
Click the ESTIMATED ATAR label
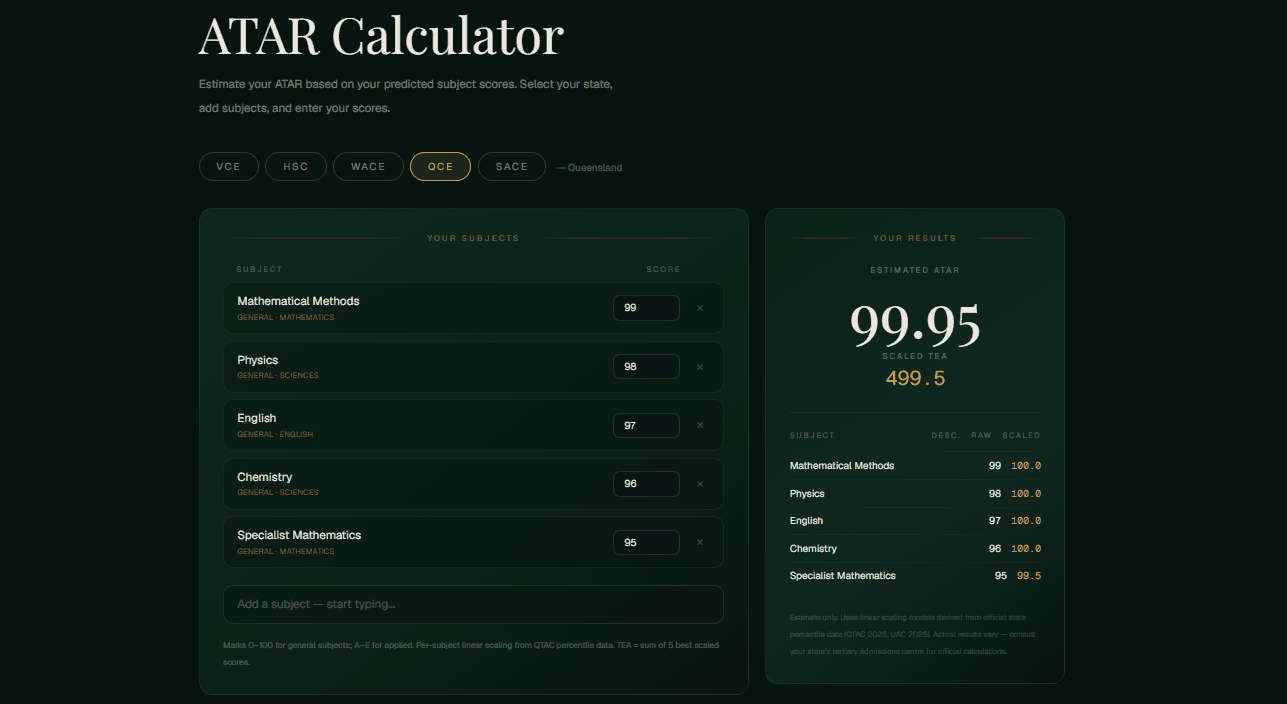(x=915, y=270)
